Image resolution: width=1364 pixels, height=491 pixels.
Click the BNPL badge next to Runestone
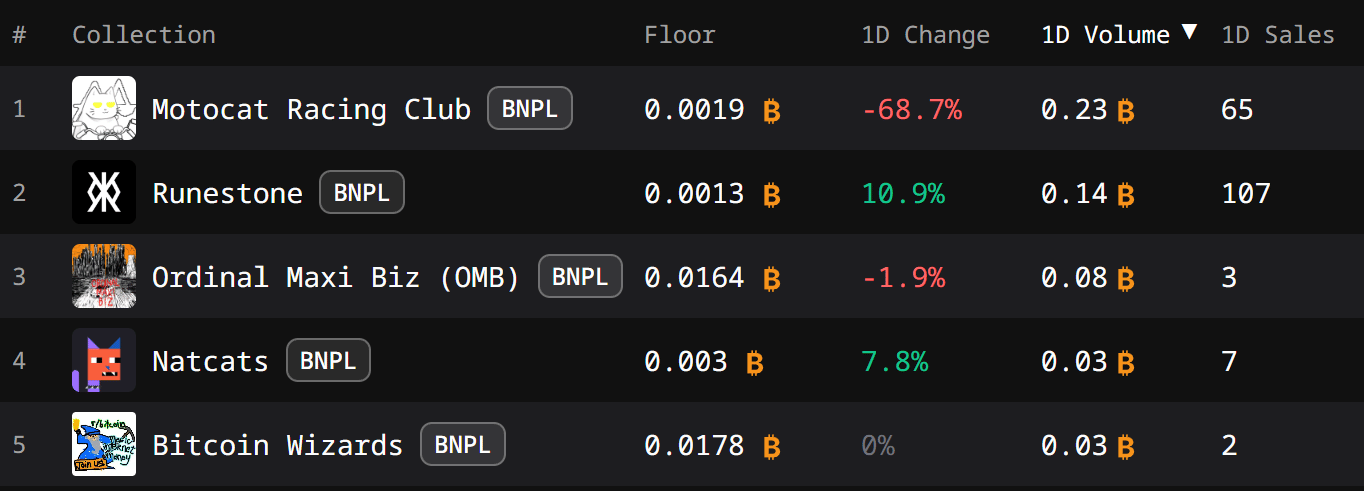pyautogui.click(x=362, y=192)
